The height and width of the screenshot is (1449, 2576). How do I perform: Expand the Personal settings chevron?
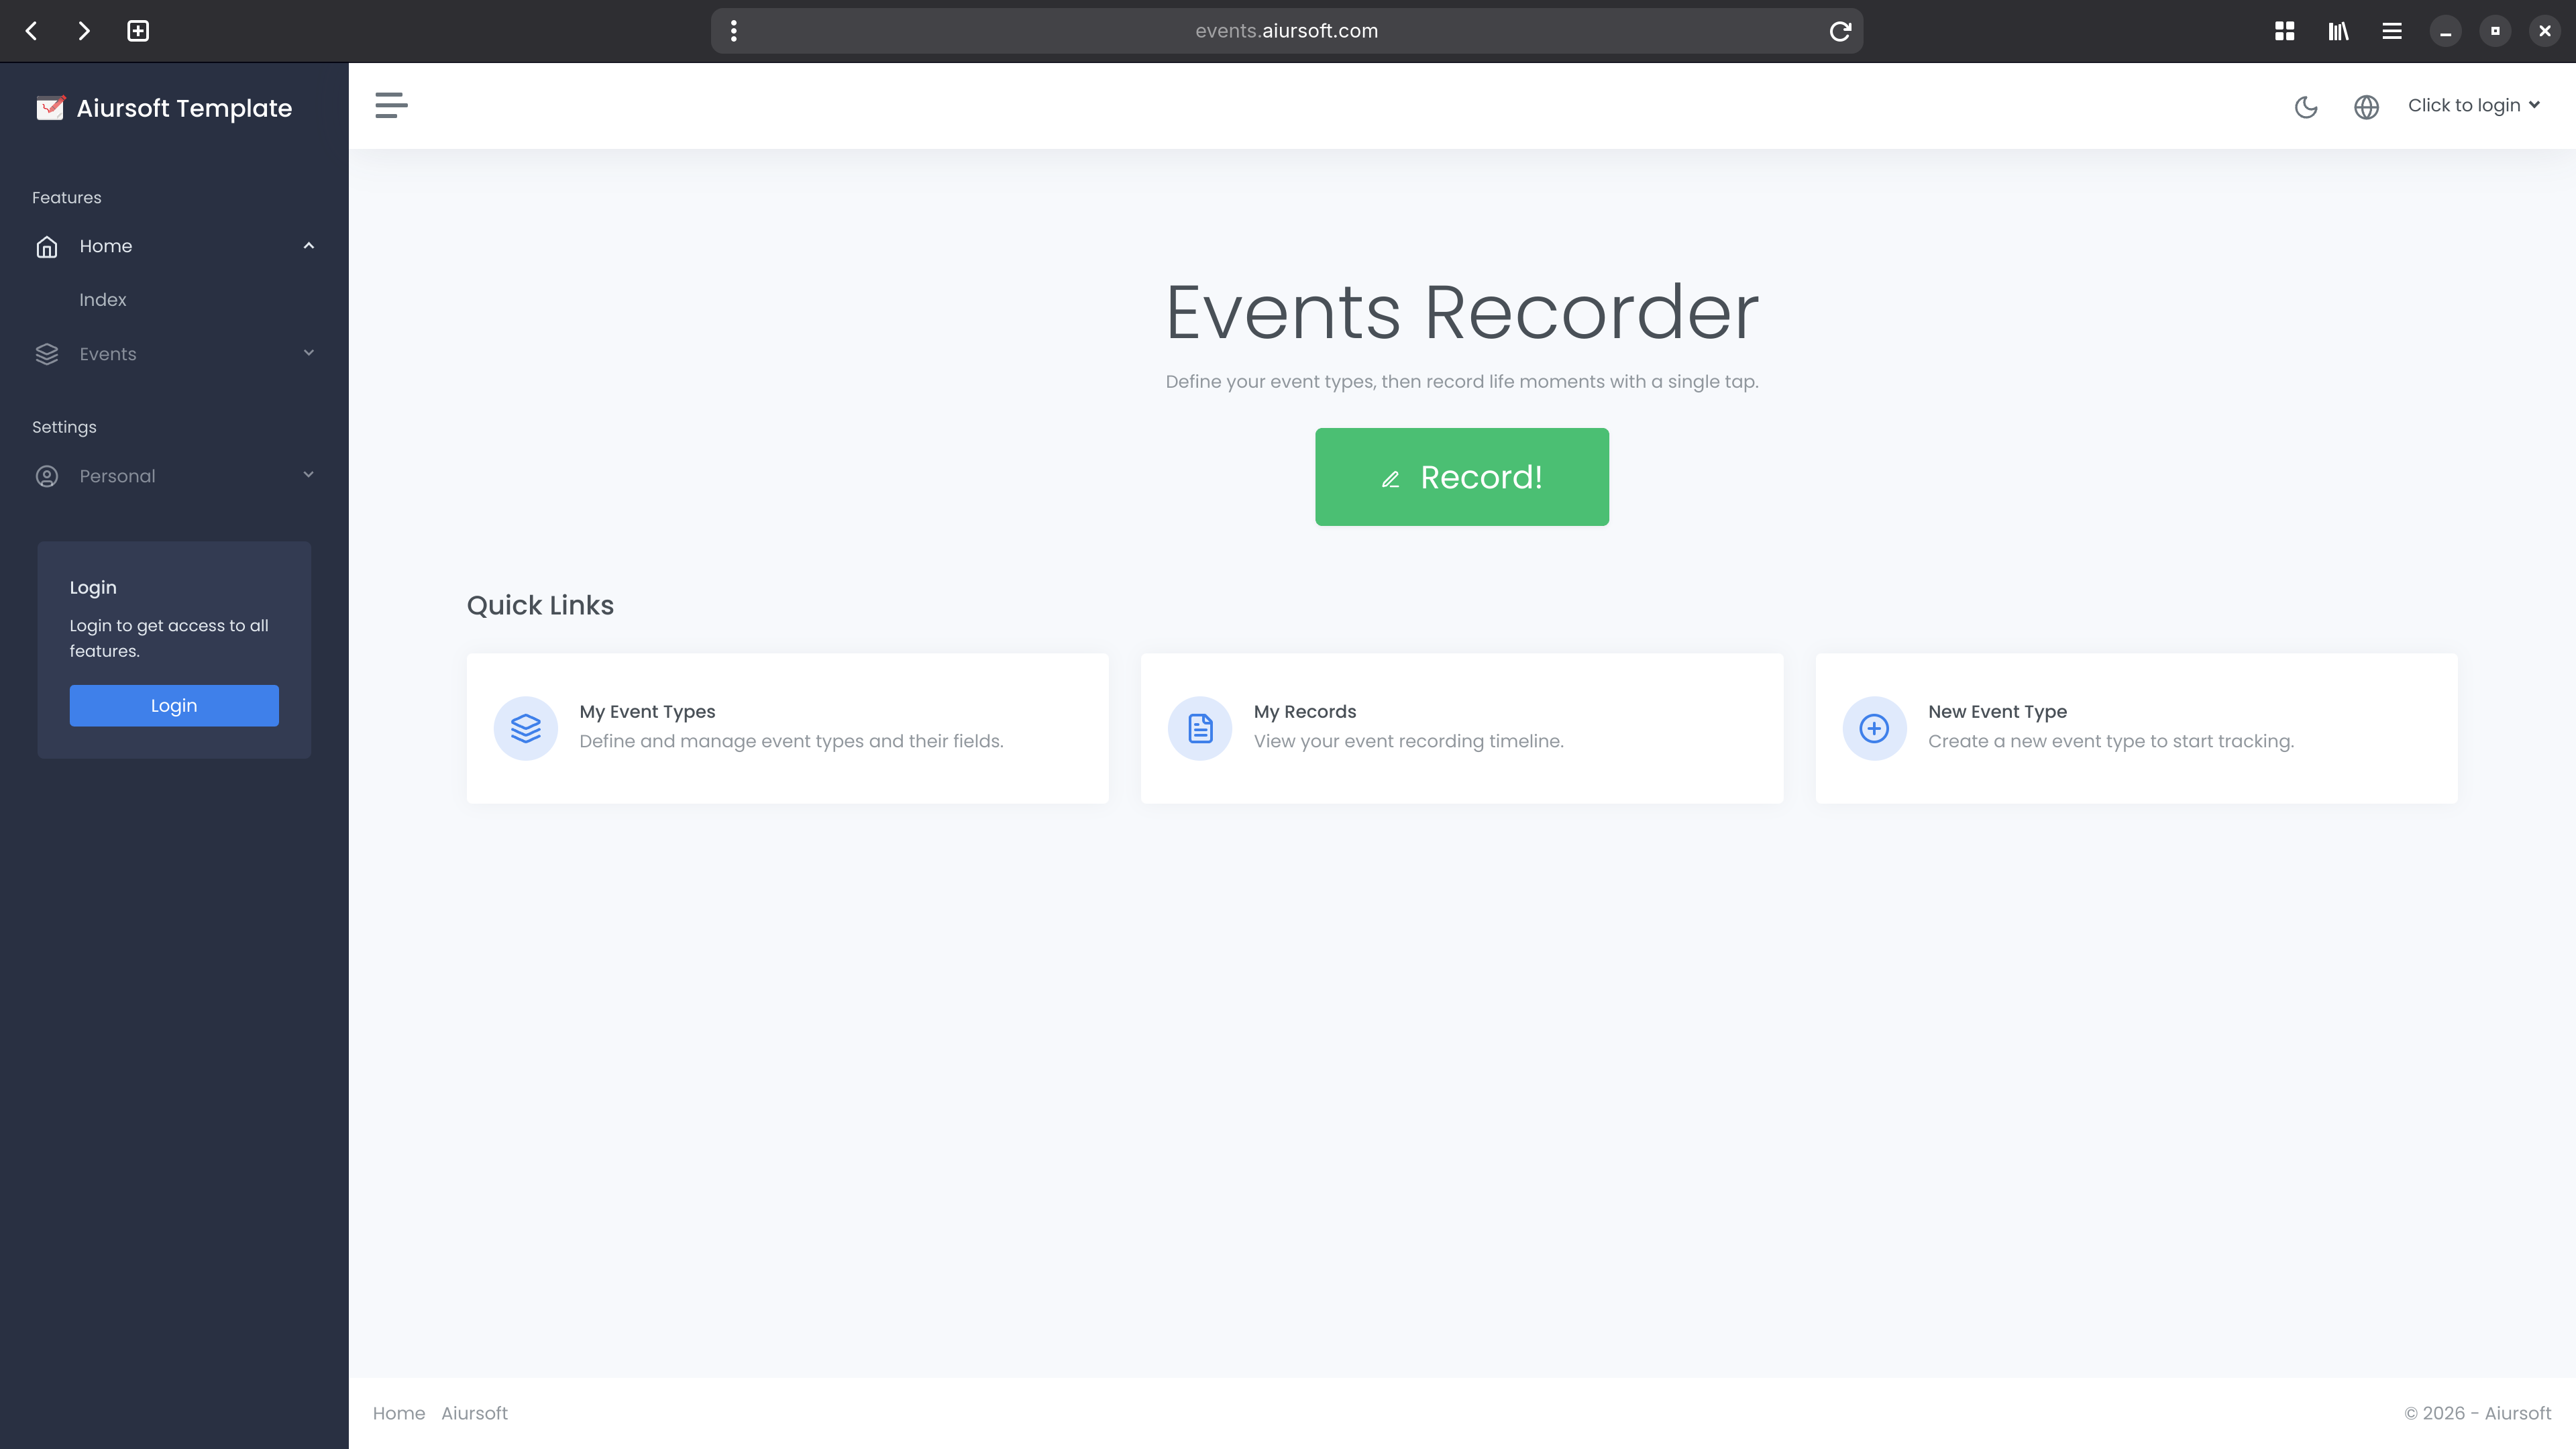308,476
